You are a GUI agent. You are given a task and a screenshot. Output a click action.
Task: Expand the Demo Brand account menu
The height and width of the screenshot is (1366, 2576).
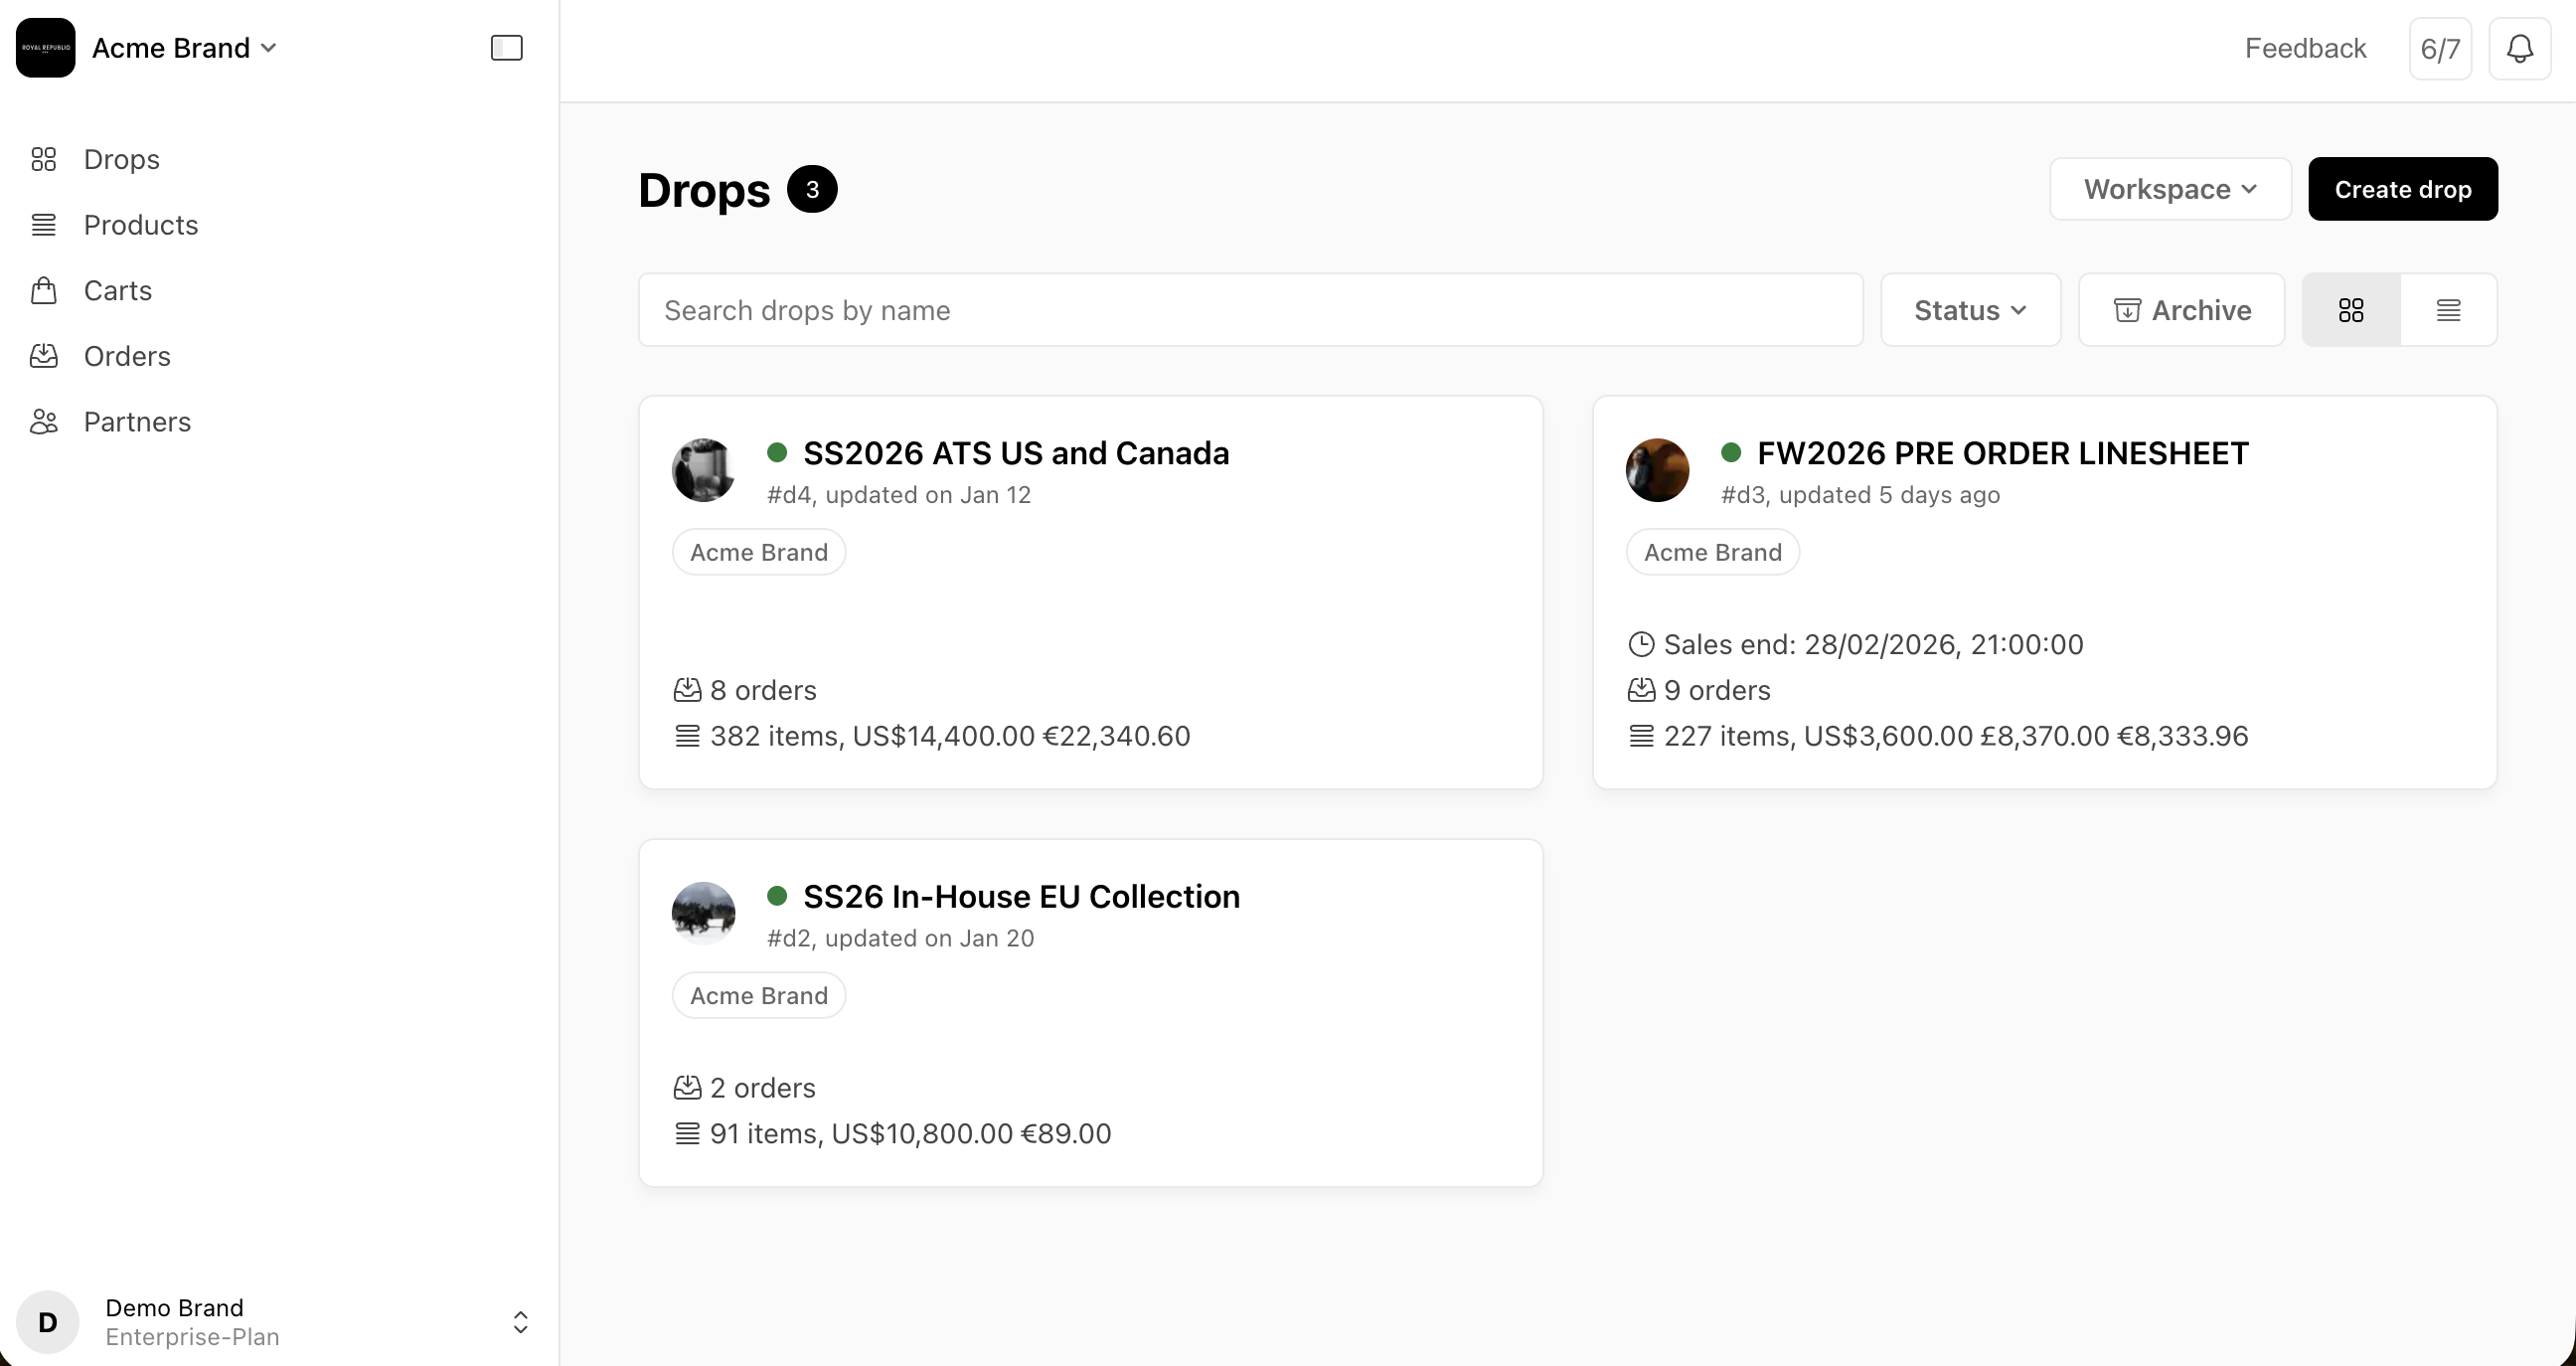click(x=519, y=1321)
